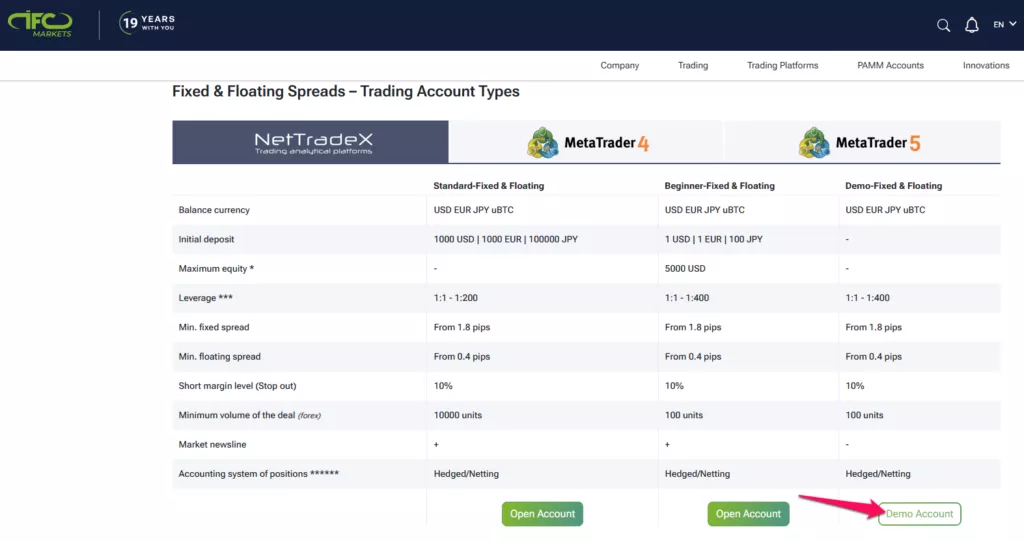The image size is (1024, 542).
Task: Click the Demo-Fixed & Floating column header
Action: click(893, 186)
